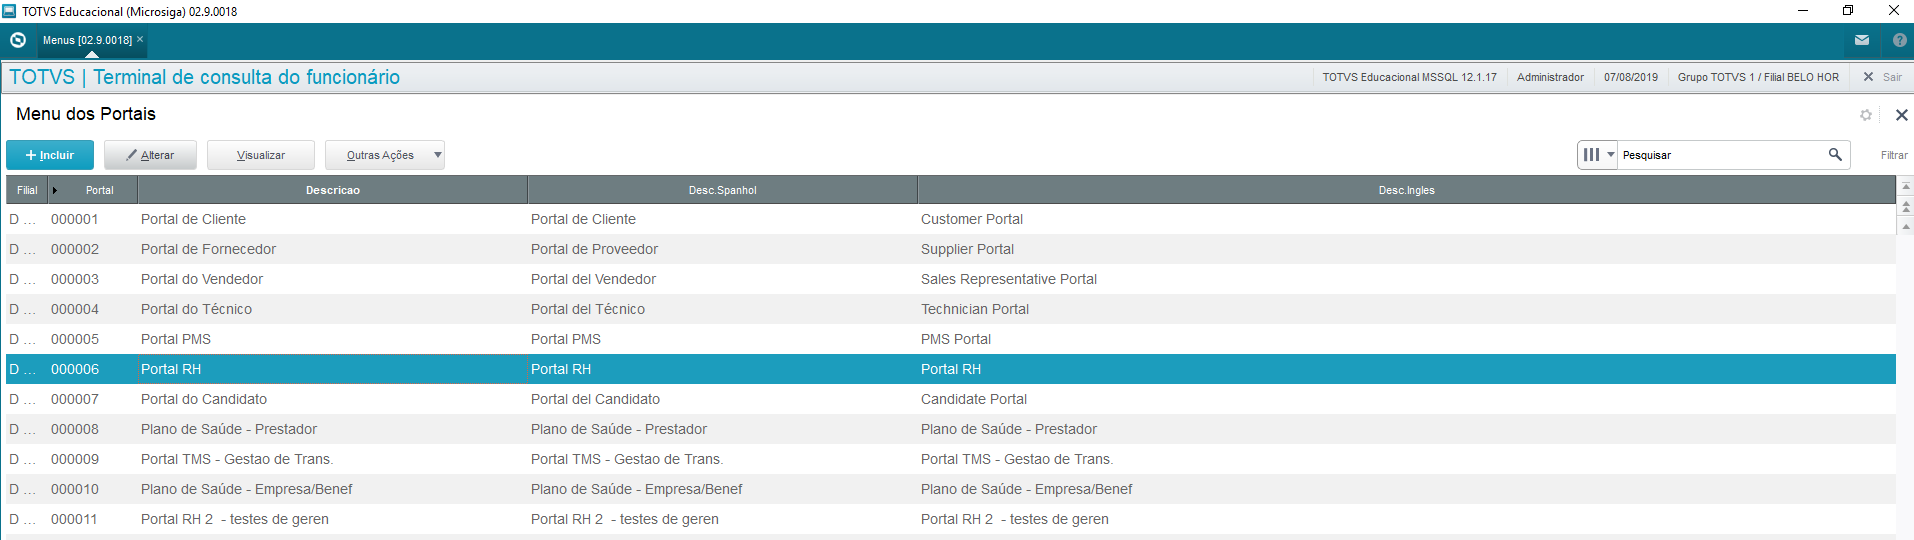Select row 000005 Portal PMS
Image resolution: width=1914 pixels, height=540 pixels.
pos(951,339)
